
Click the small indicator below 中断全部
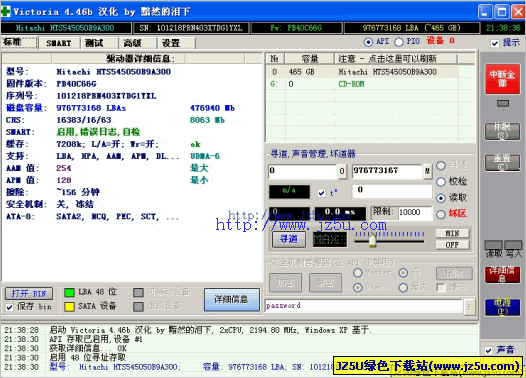tap(503, 103)
